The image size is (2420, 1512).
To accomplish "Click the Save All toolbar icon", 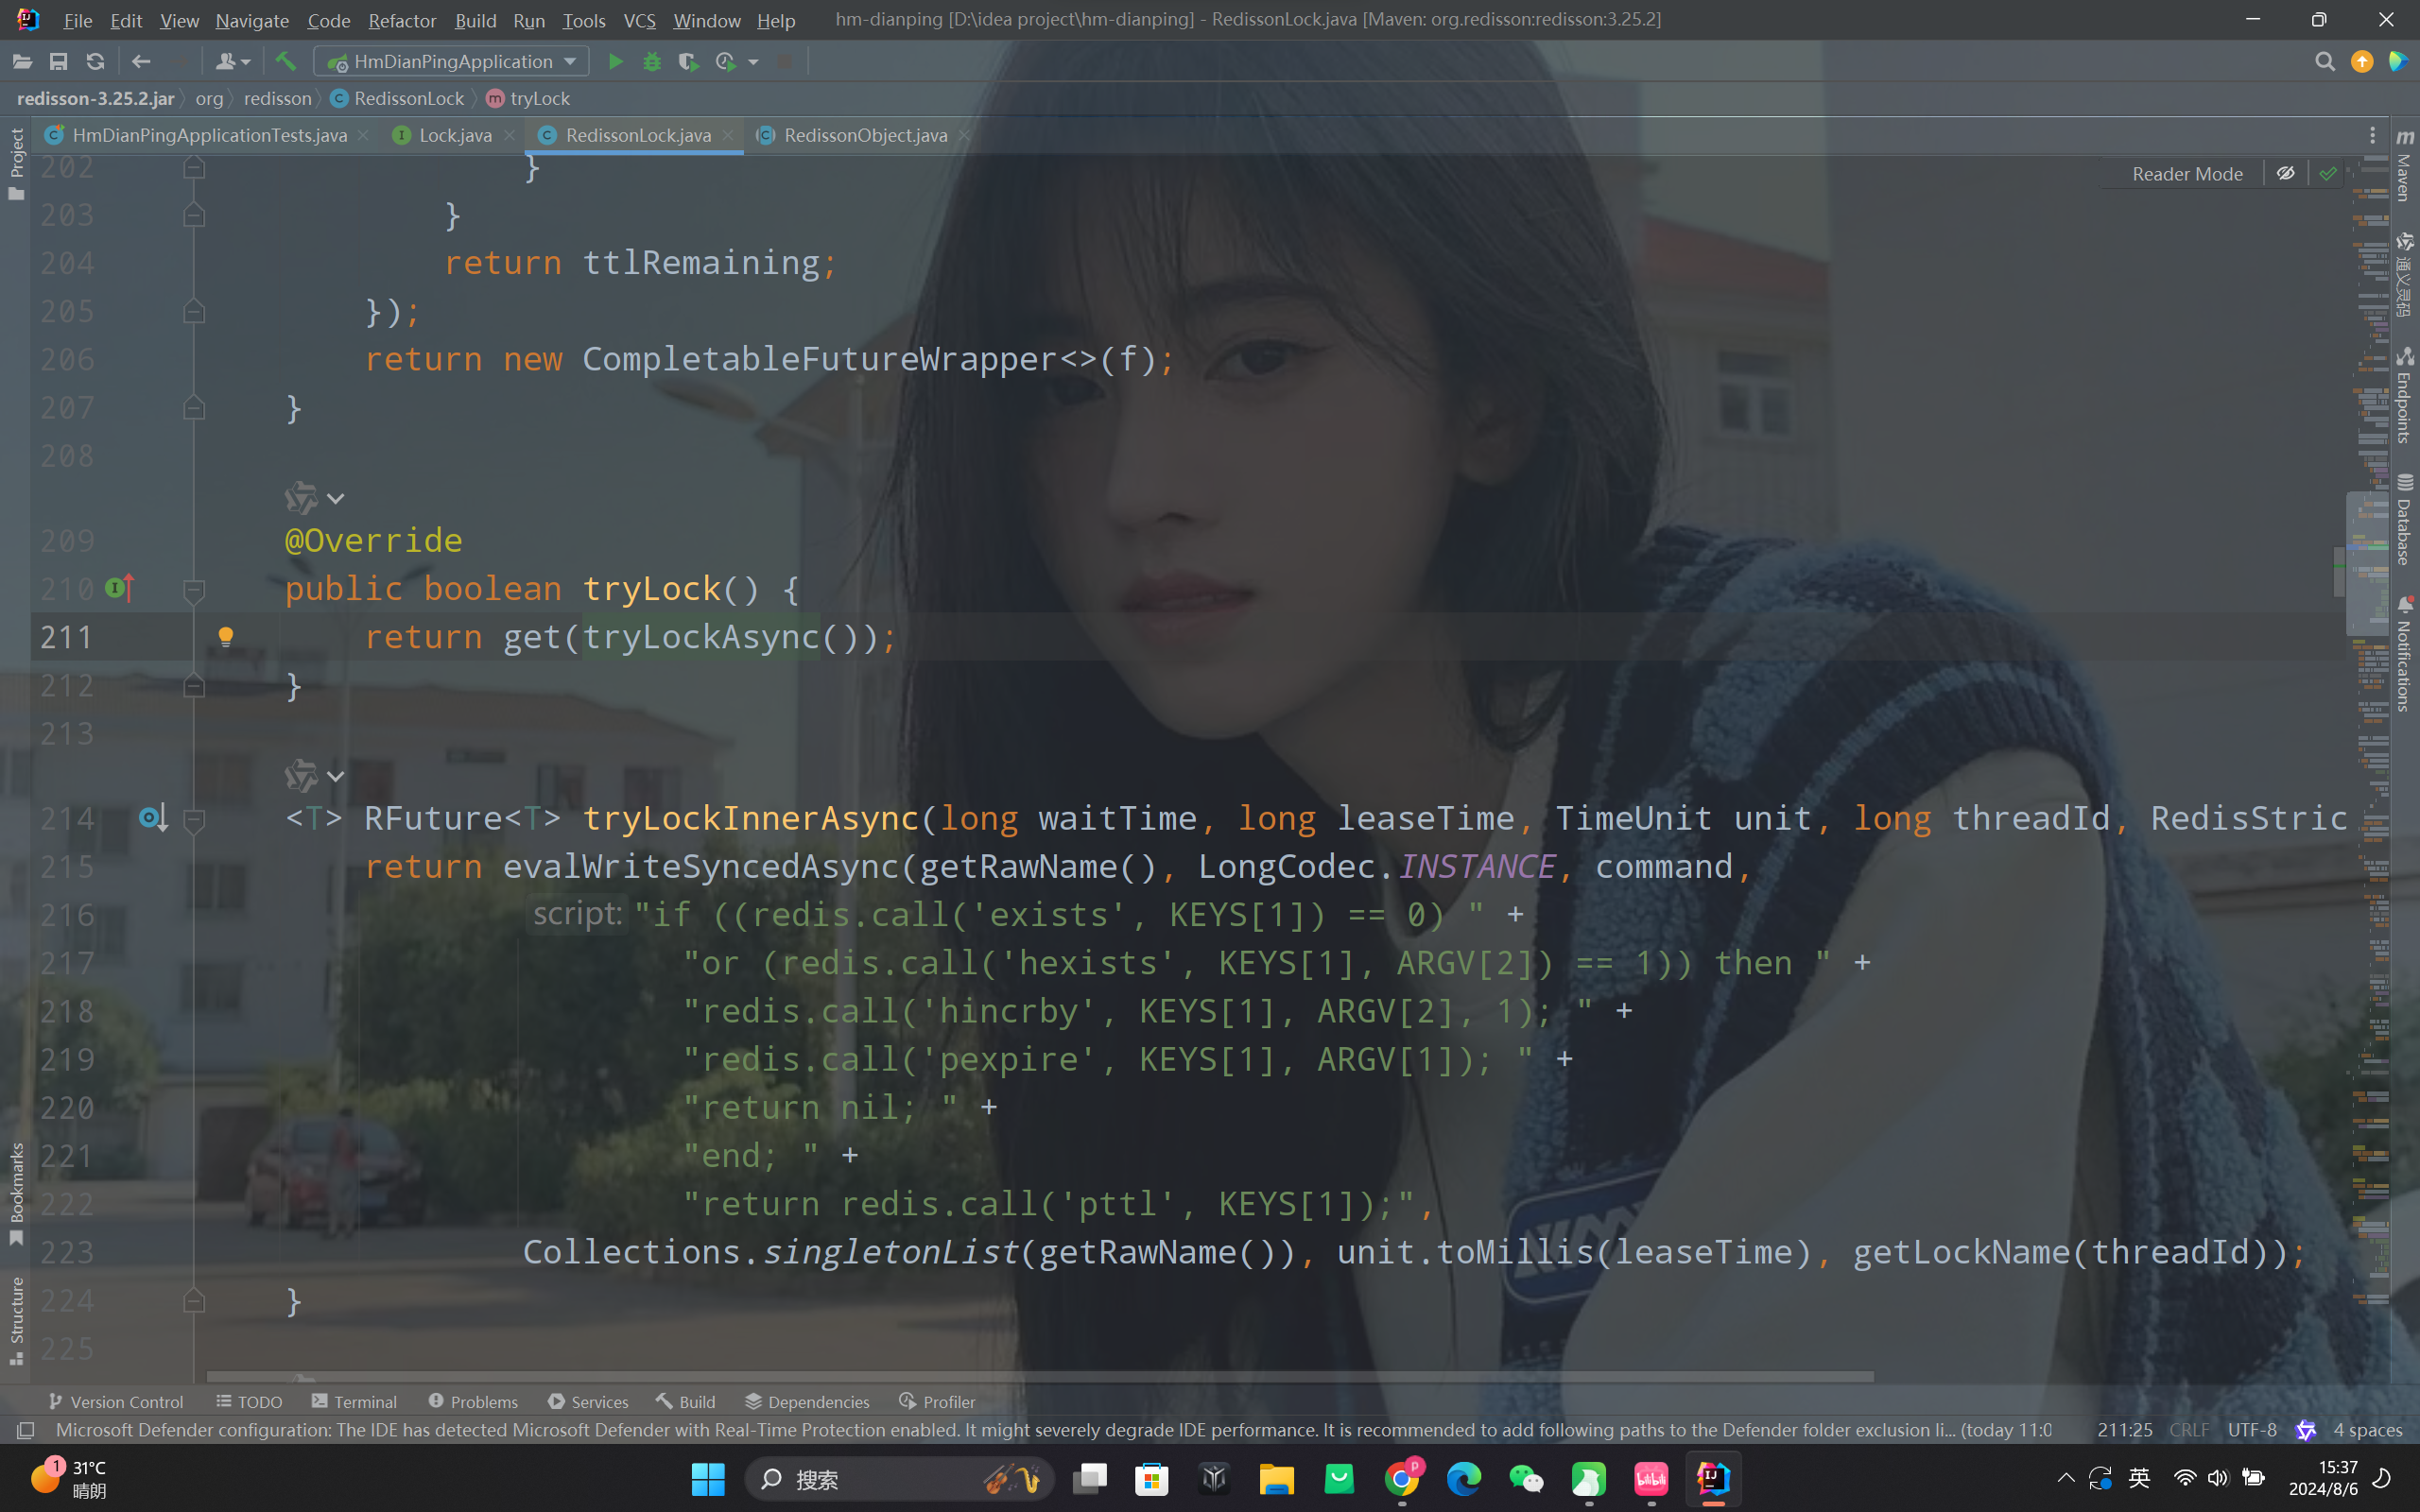I will (59, 62).
